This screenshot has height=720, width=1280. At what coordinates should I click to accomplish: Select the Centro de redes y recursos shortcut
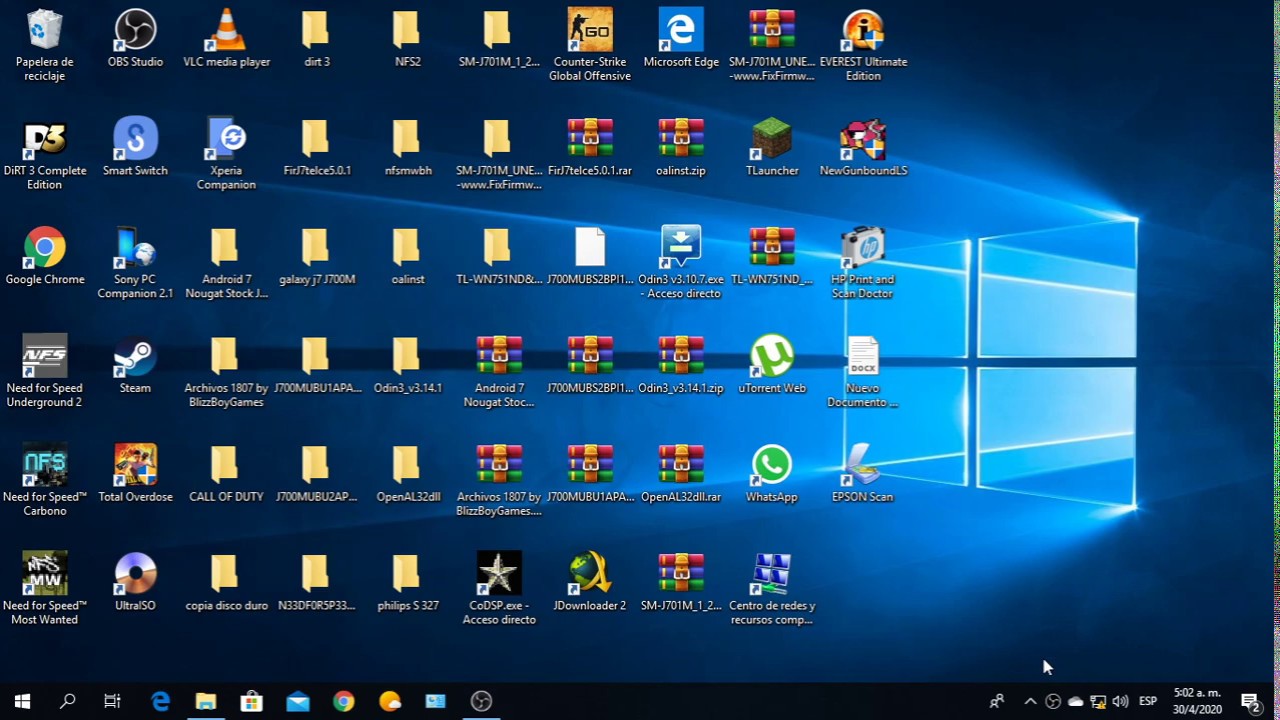[x=772, y=590]
